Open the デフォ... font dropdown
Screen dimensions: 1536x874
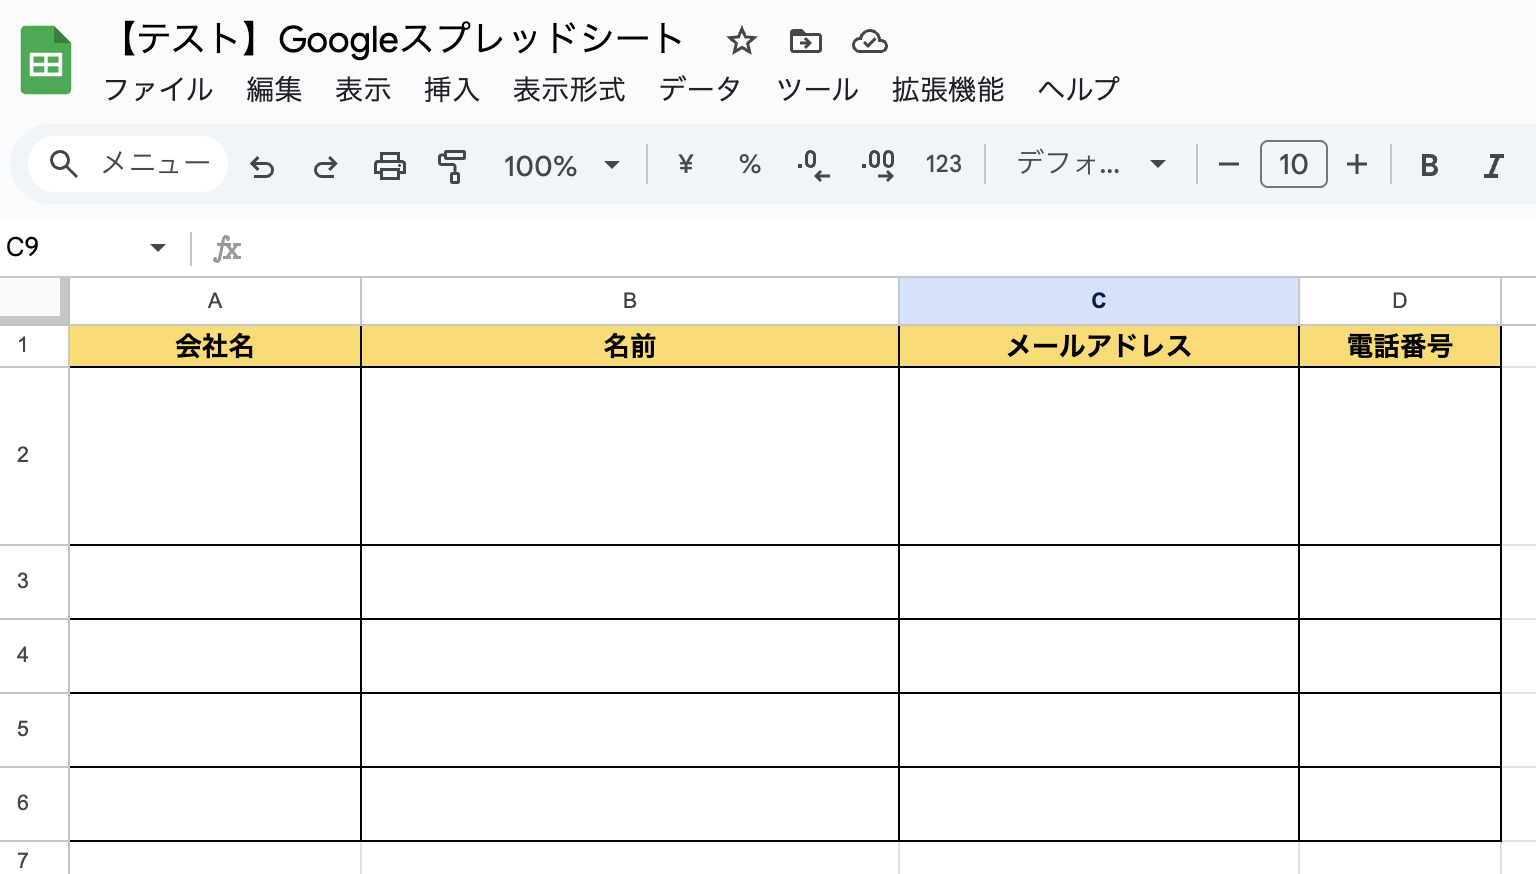[x=1091, y=164]
